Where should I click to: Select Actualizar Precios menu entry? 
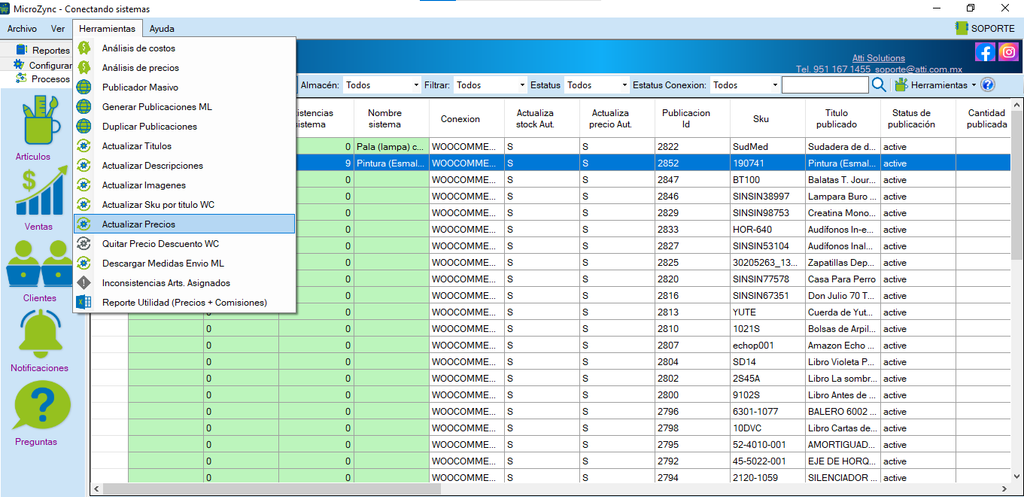[x=184, y=224]
